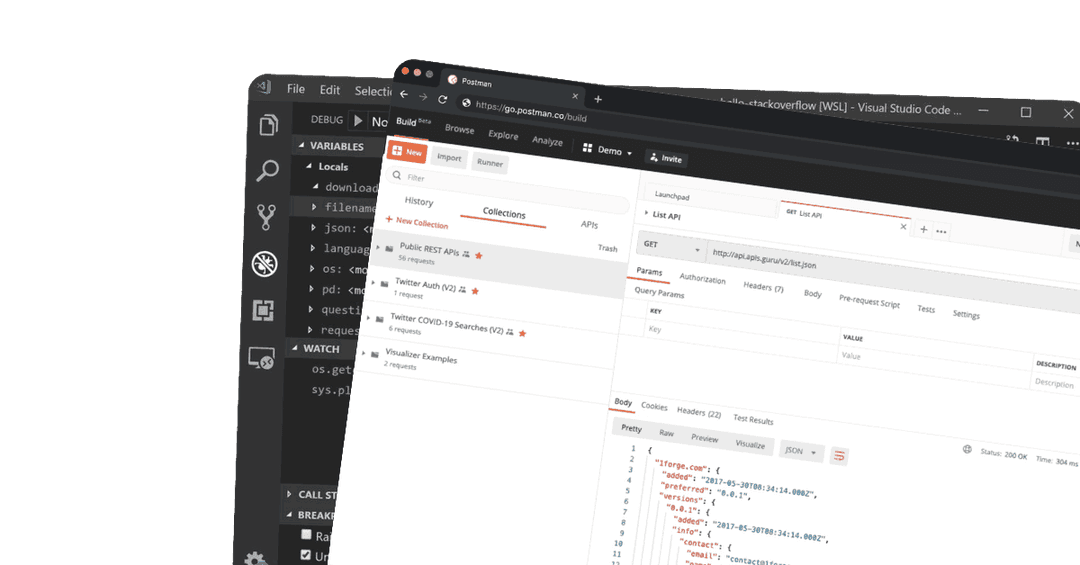Go forward in the Postman browser window
This screenshot has height=565, width=1080.
point(423,97)
